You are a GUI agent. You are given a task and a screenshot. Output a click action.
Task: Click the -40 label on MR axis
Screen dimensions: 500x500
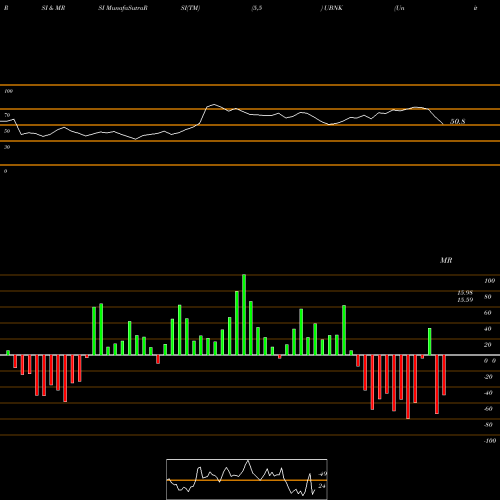[488, 393]
